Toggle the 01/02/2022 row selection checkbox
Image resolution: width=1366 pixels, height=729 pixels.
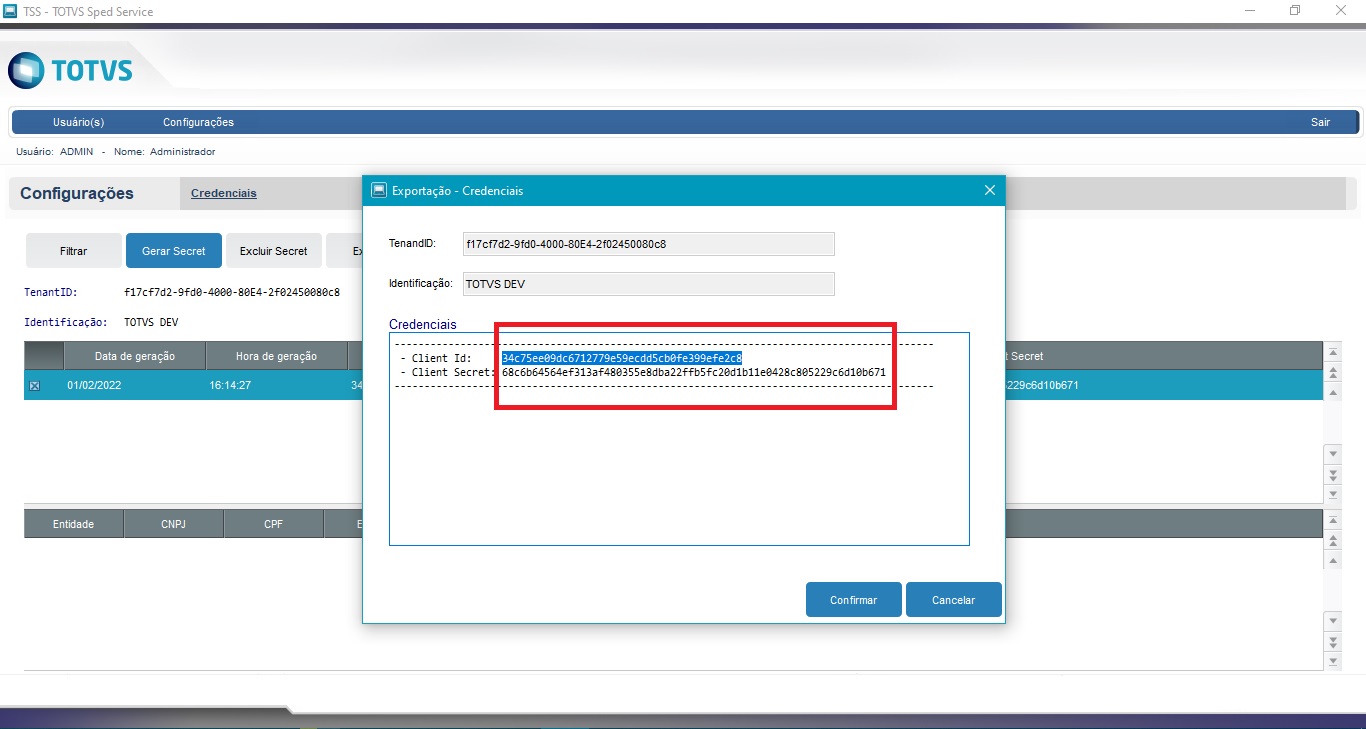(x=34, y=386)
